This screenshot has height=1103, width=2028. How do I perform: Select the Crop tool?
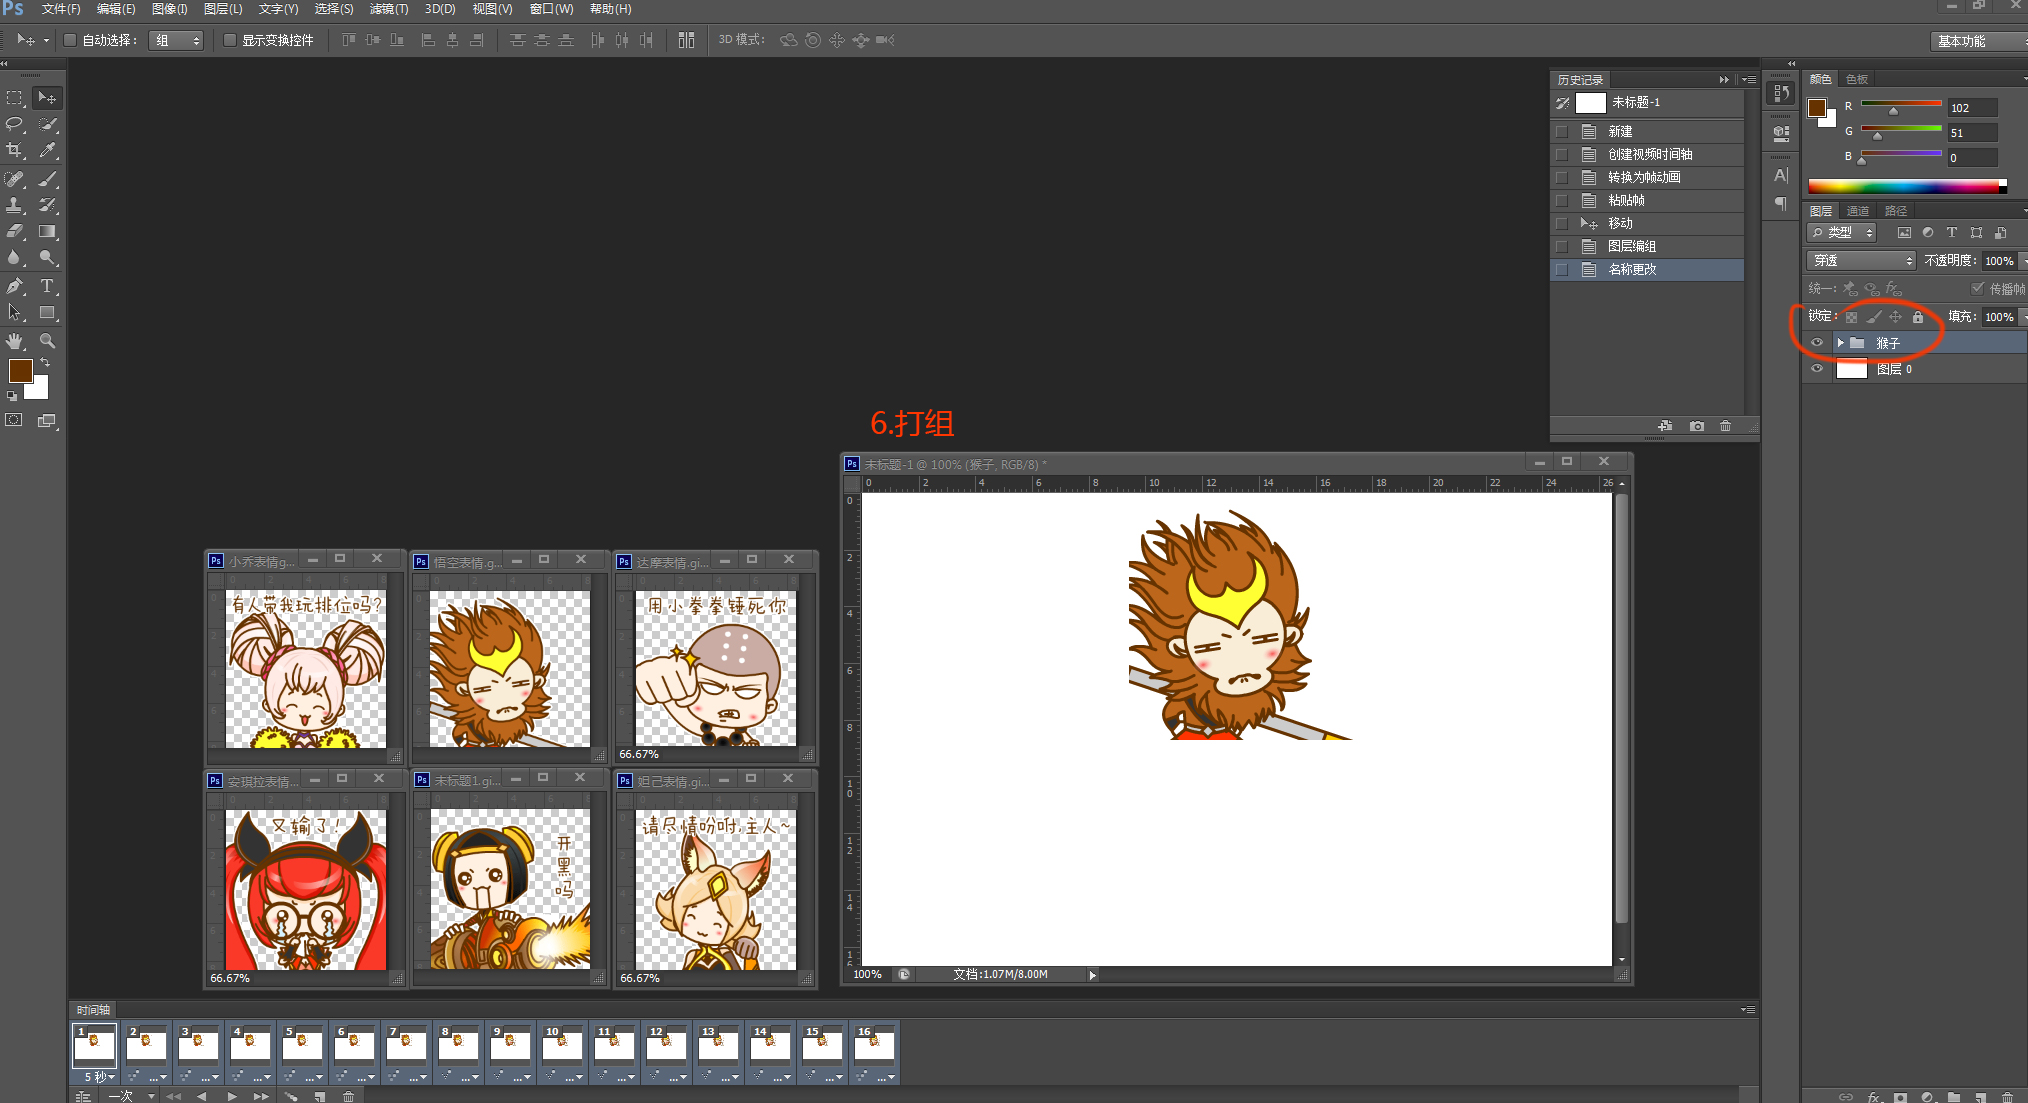click(15, 151)
